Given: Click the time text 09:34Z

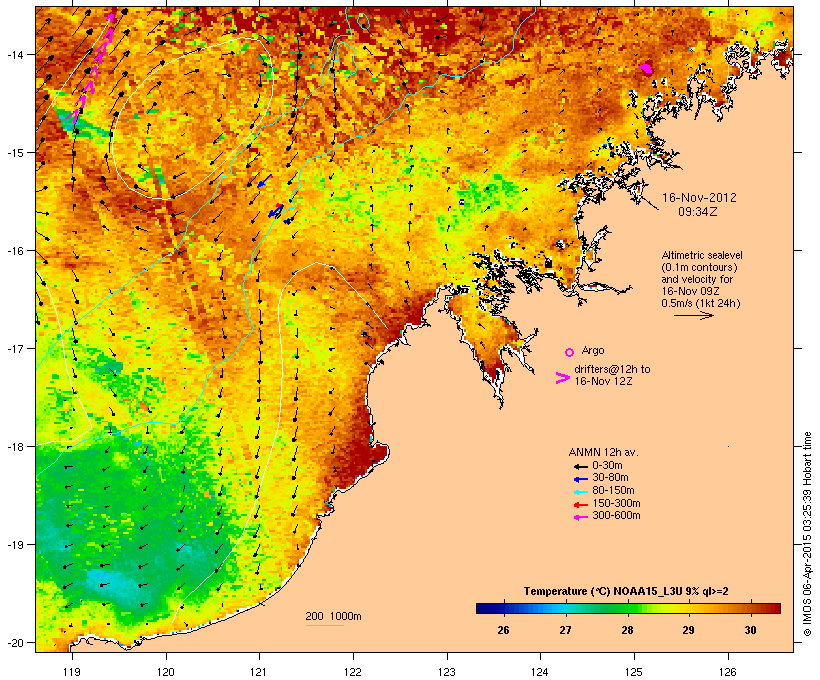Looking at the screenshot, I should tap(698, 212).
